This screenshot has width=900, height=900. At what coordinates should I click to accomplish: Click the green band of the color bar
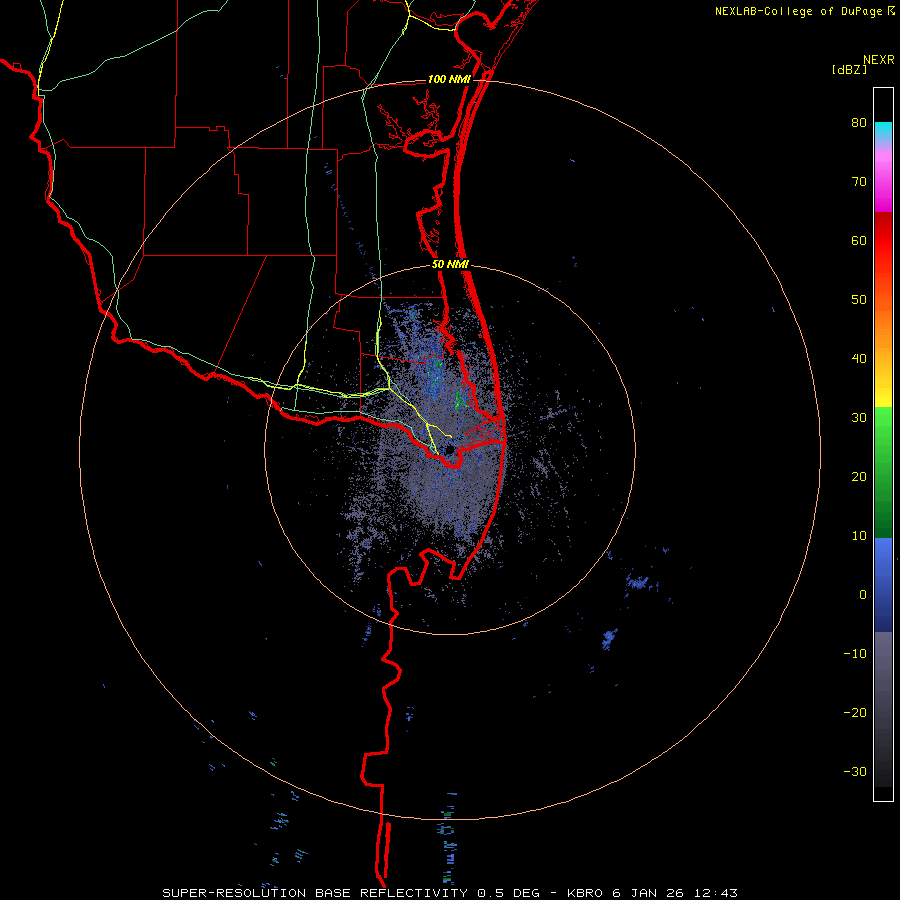(883, 473)
